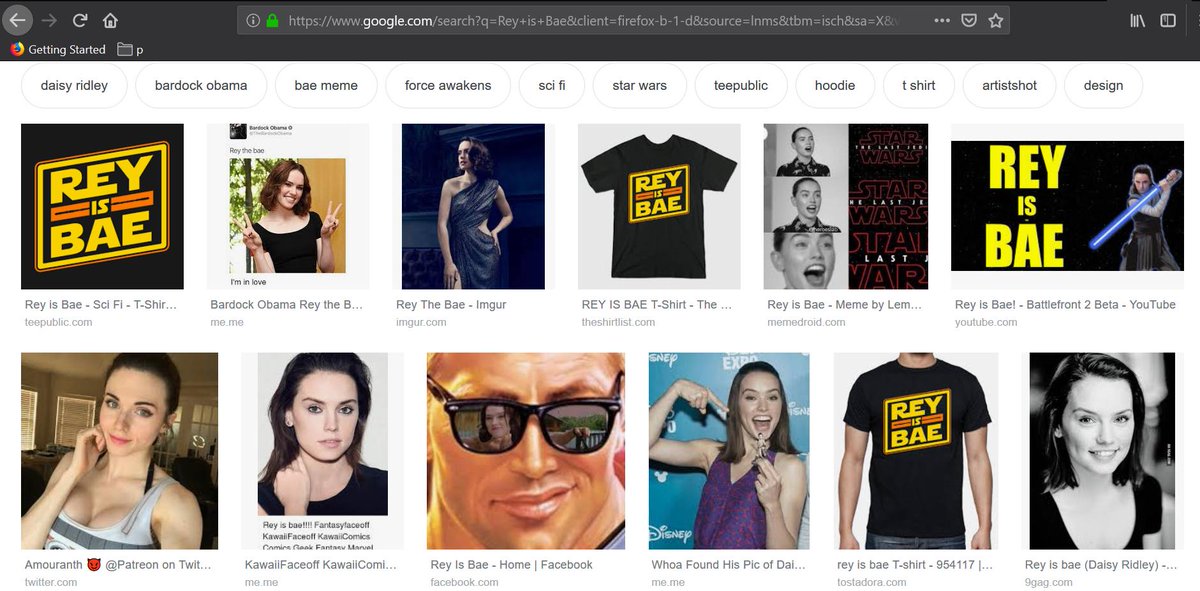1200x591 pixels.
Task: Select the 'design' suggestion chip
Action: coord(1103,85)
